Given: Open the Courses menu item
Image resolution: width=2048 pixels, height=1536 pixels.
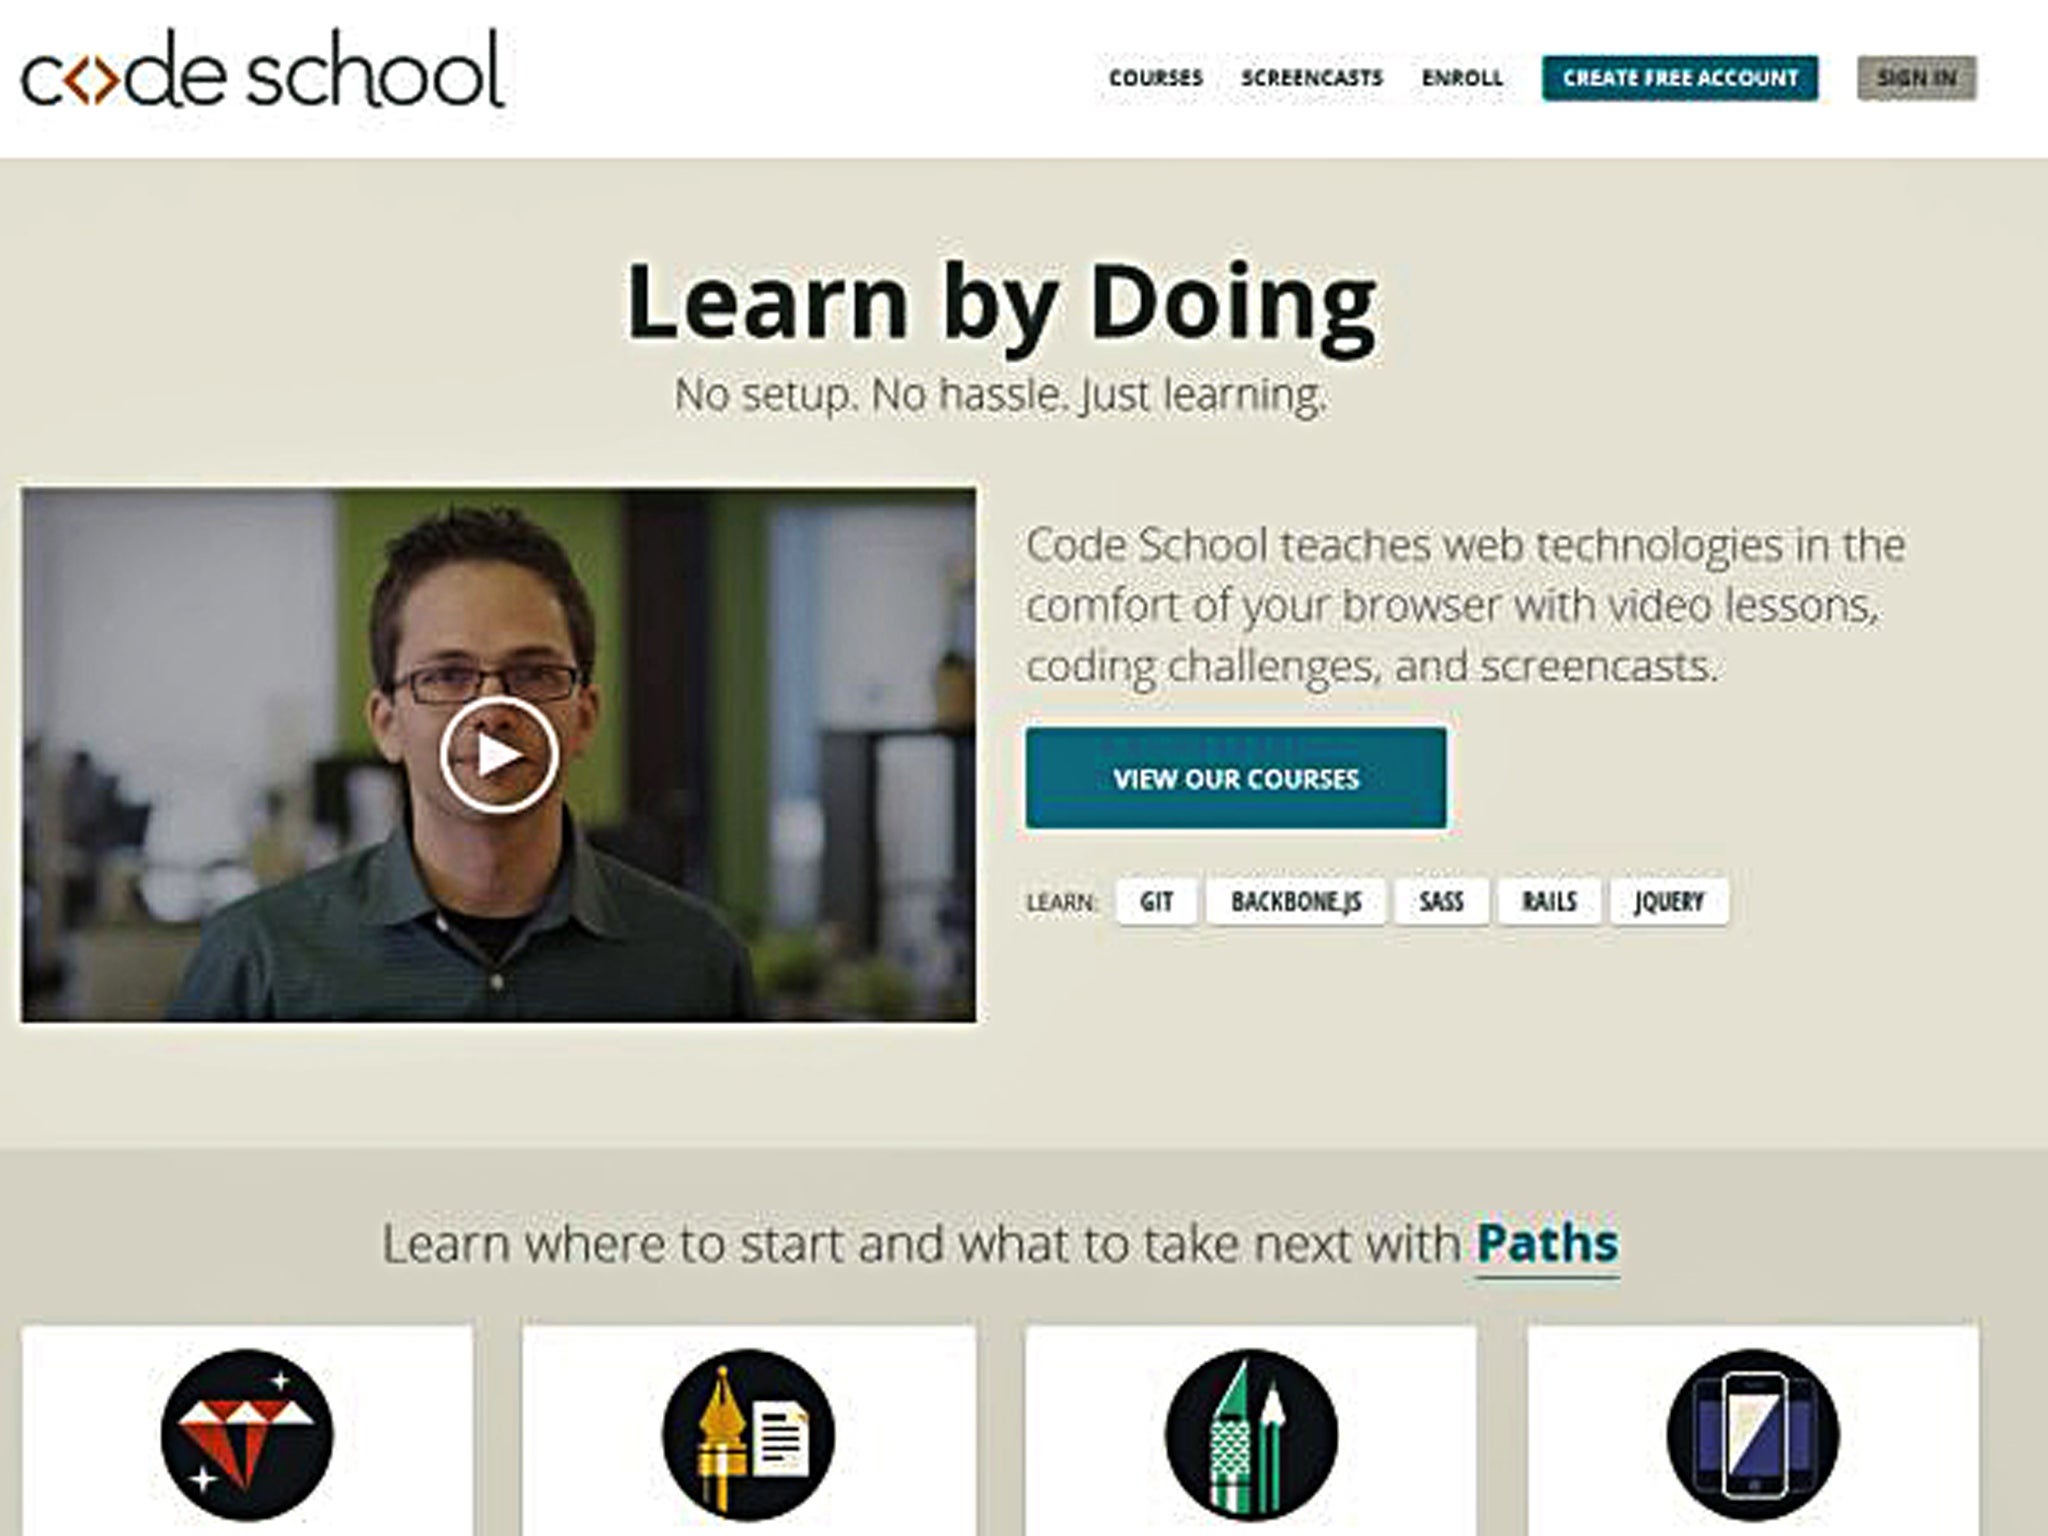Looking at the screenshot, I should click(x=1156, y=78).
